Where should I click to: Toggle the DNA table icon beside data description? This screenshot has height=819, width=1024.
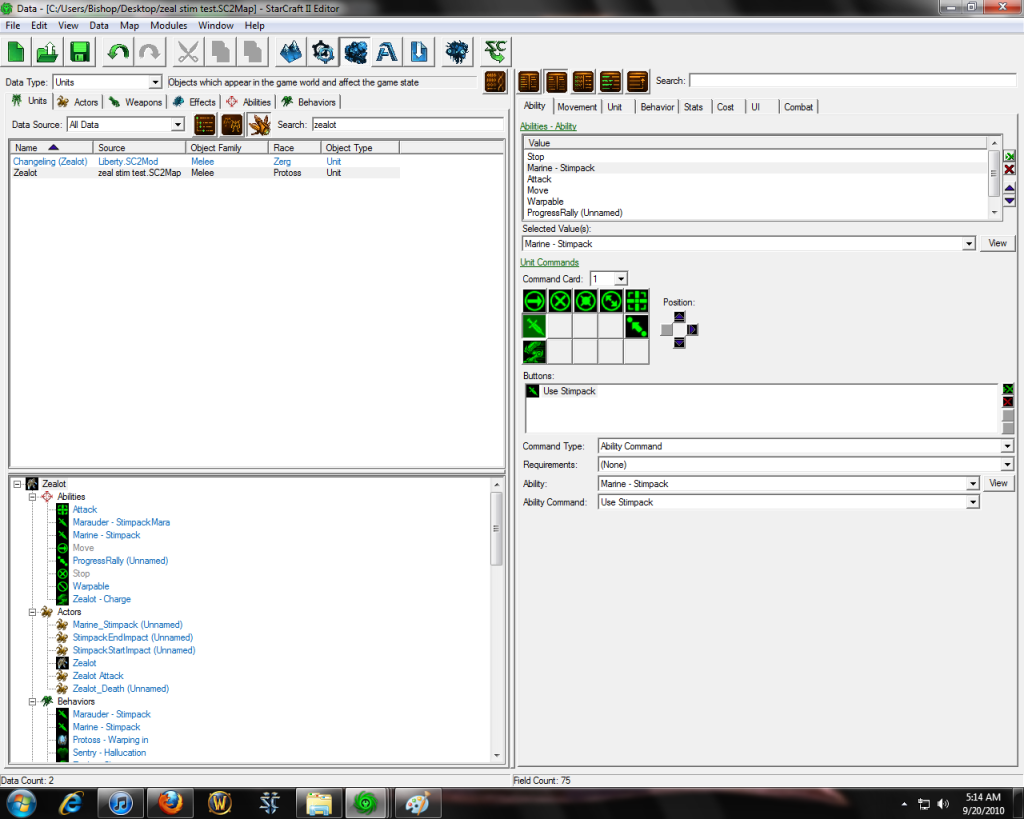click(496, 82)
